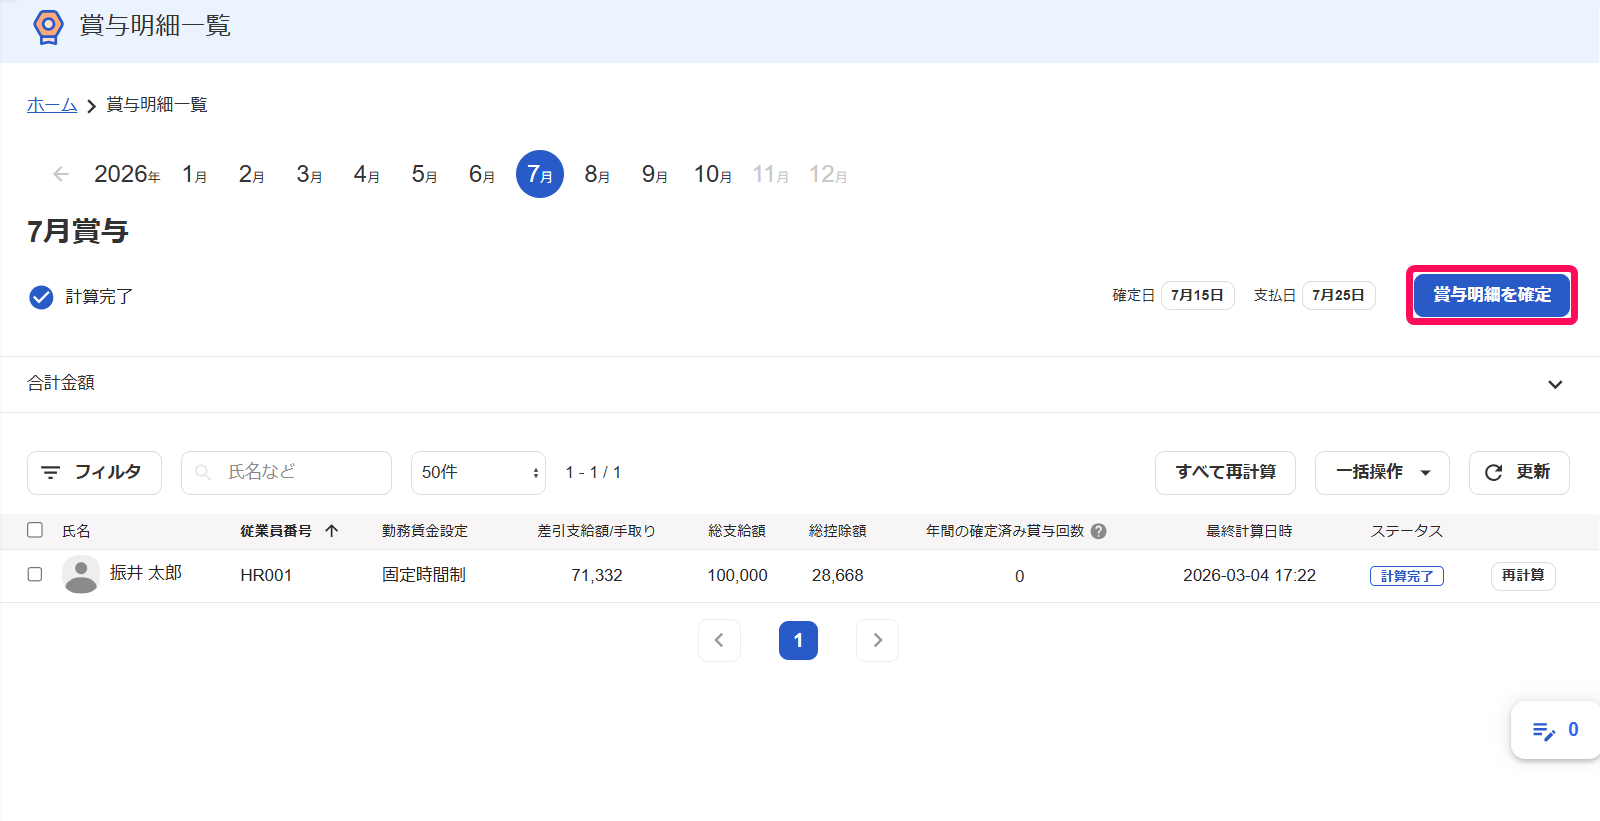Open the floating edit list widget
The width and height of the screenshot is (1600, 821).
(1555, 730)
